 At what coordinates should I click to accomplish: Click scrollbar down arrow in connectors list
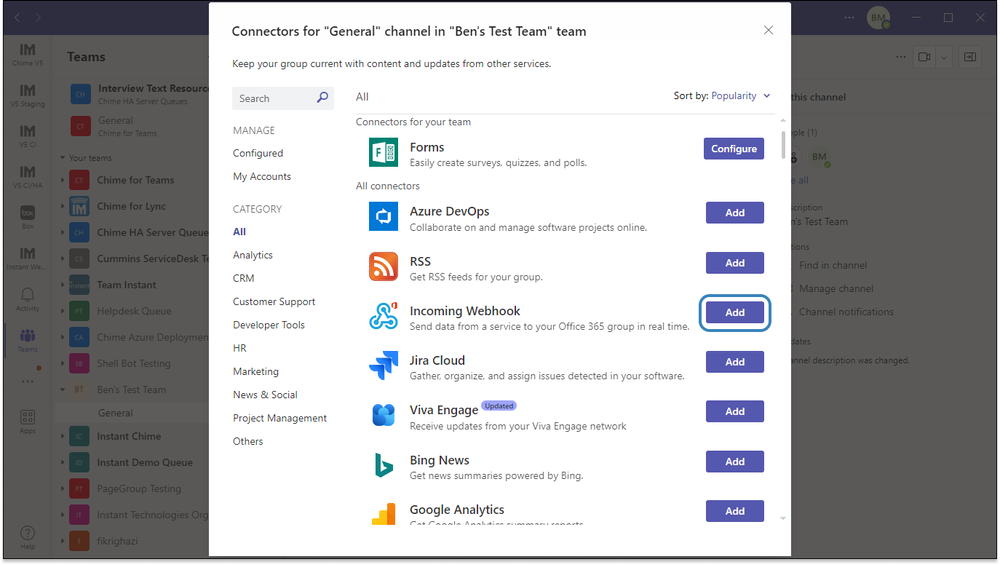pyautogui.click(x=783, y=518)
